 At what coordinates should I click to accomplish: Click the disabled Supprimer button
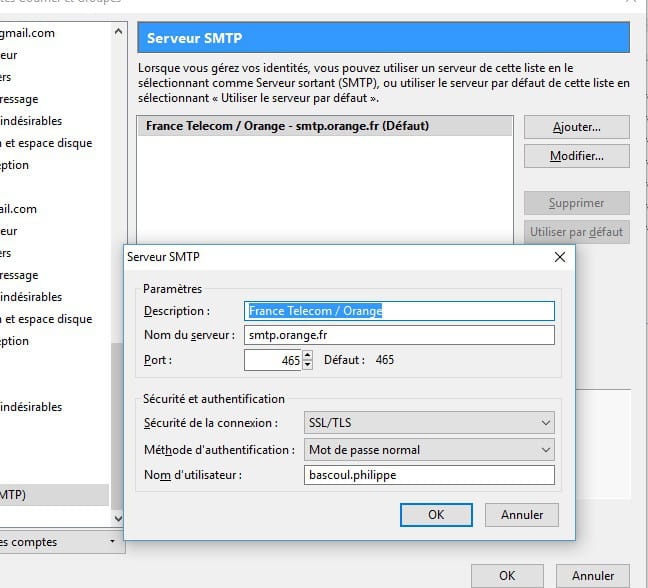577,203
